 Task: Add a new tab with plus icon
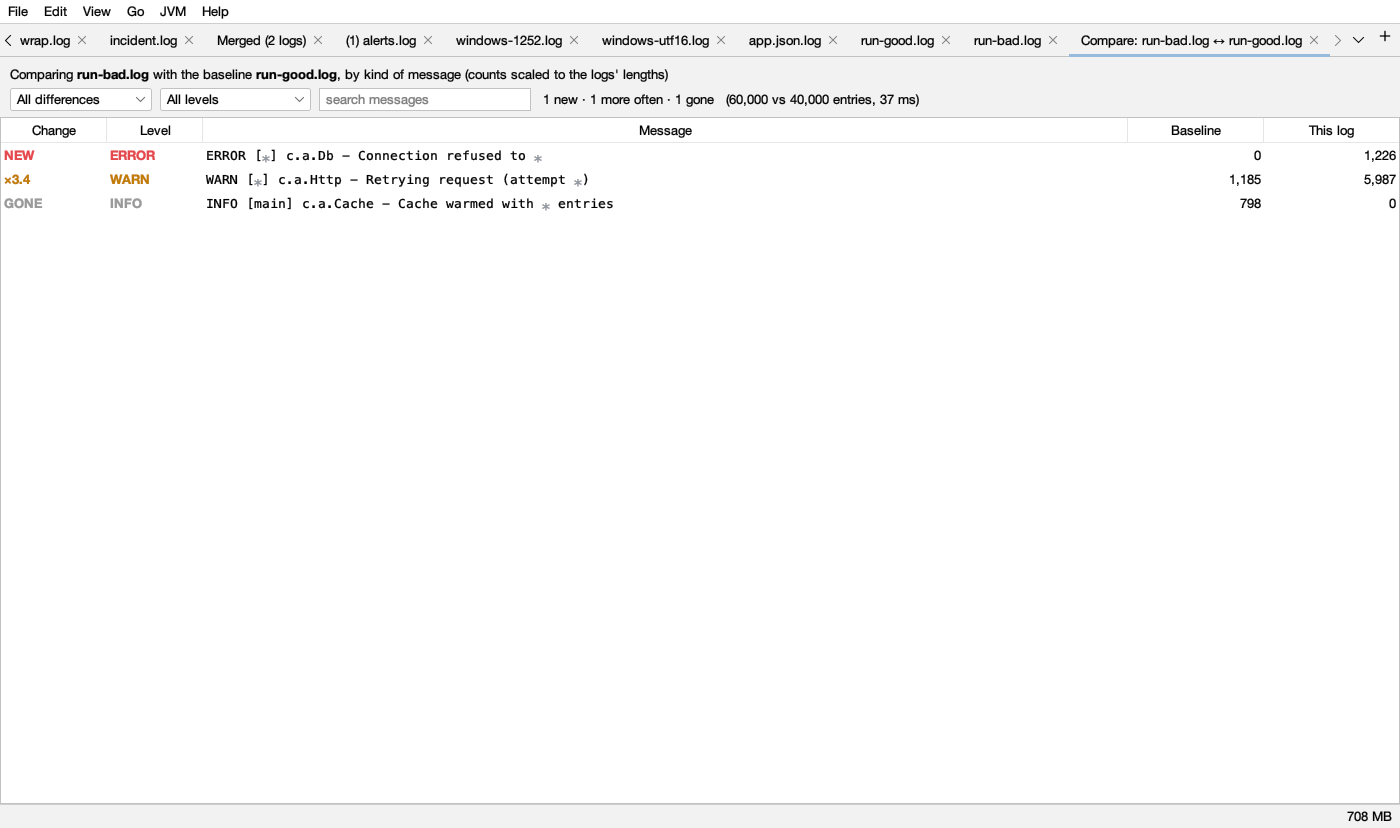(x=1385, y=37)
